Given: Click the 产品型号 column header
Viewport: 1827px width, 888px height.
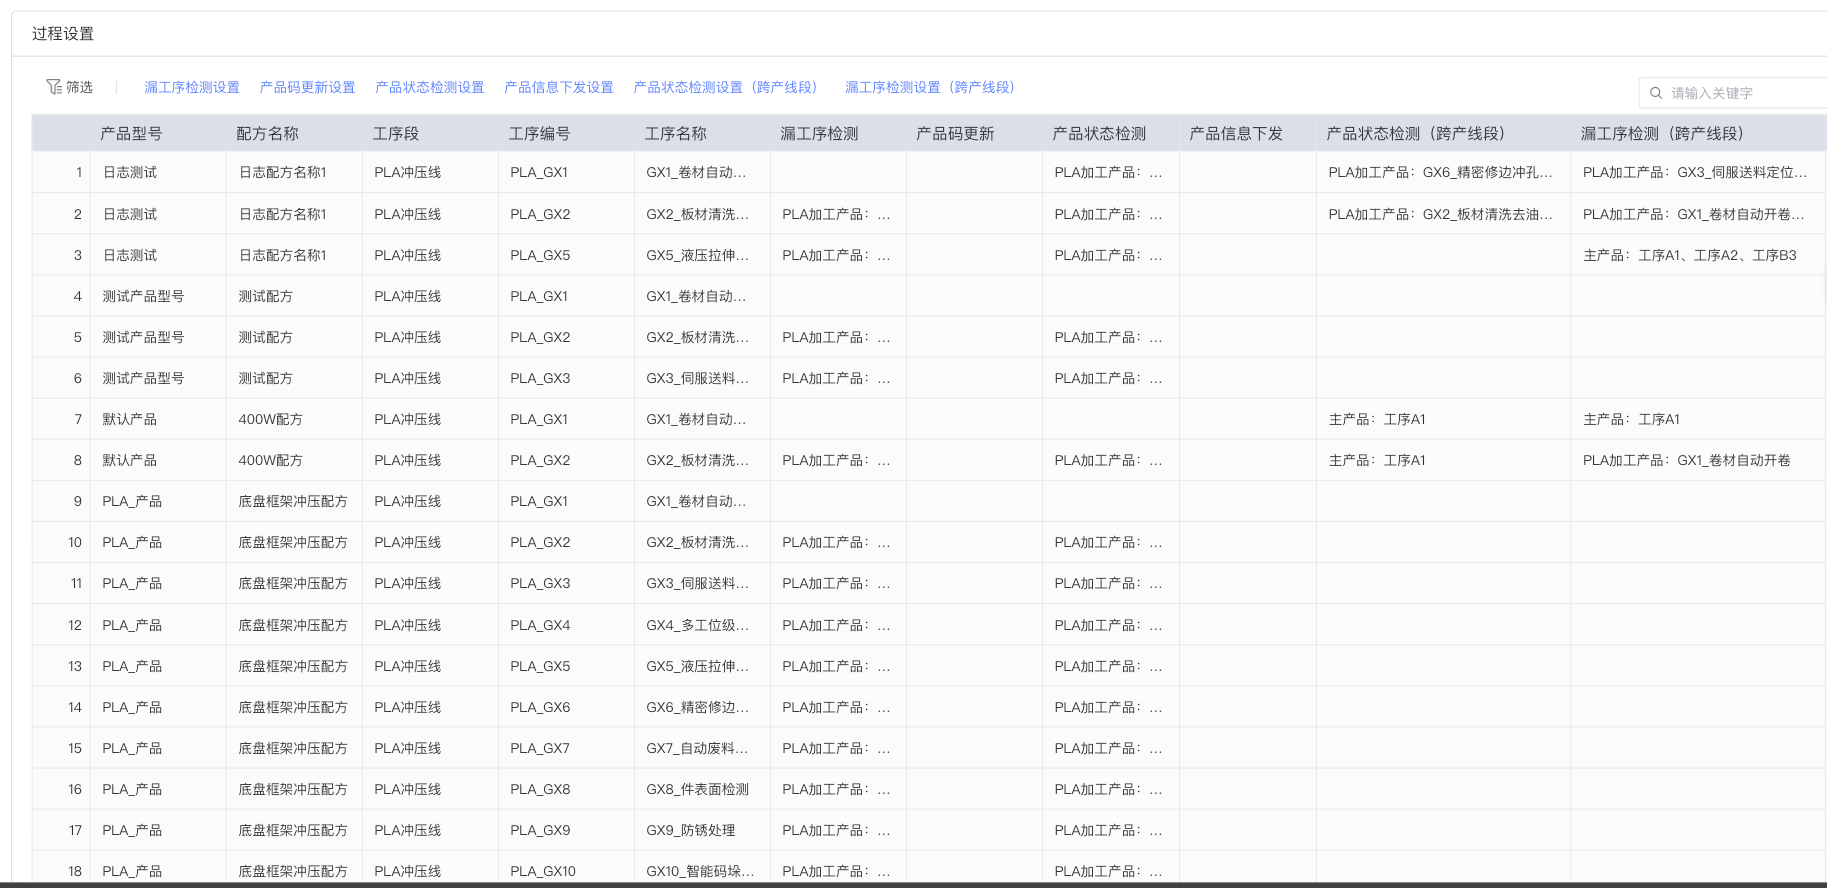Looking at the screenshot, I should [x=131, y=133].
